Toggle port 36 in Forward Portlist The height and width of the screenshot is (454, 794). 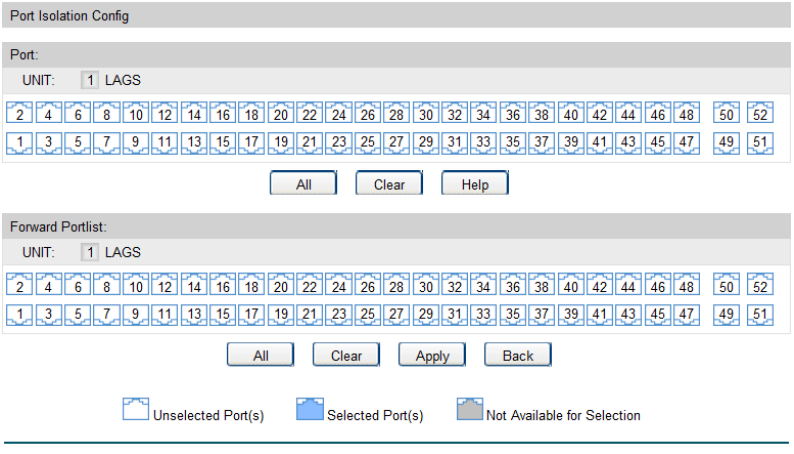512,286
